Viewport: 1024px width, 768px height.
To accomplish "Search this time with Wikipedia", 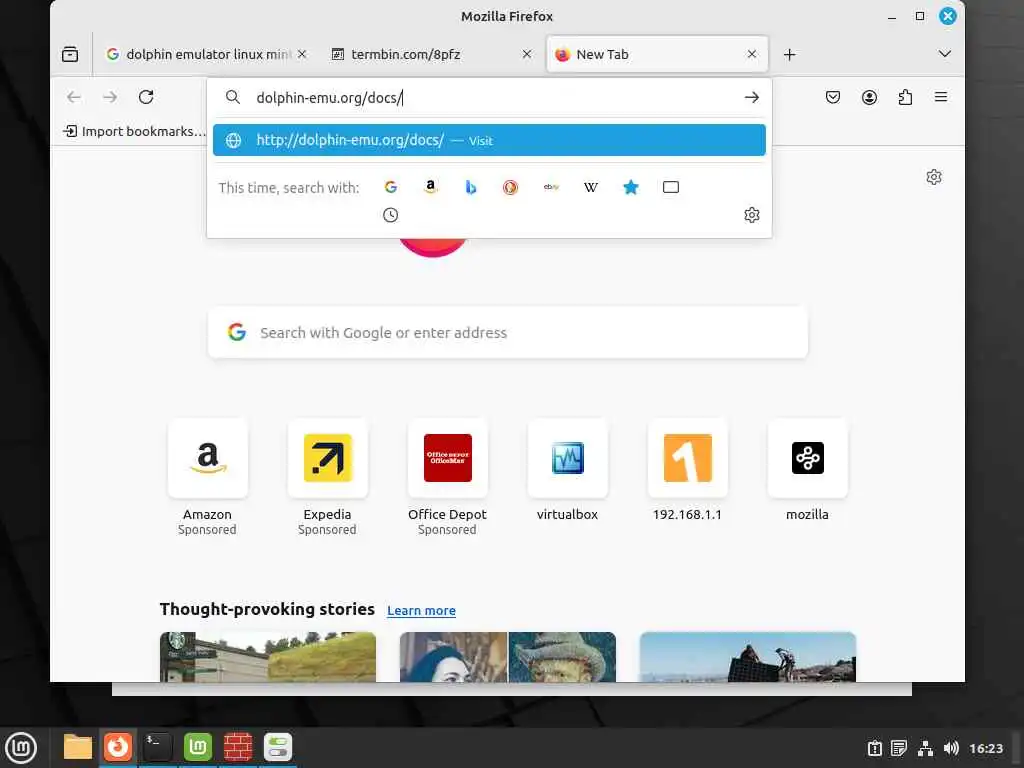I will tap(590, 187).
